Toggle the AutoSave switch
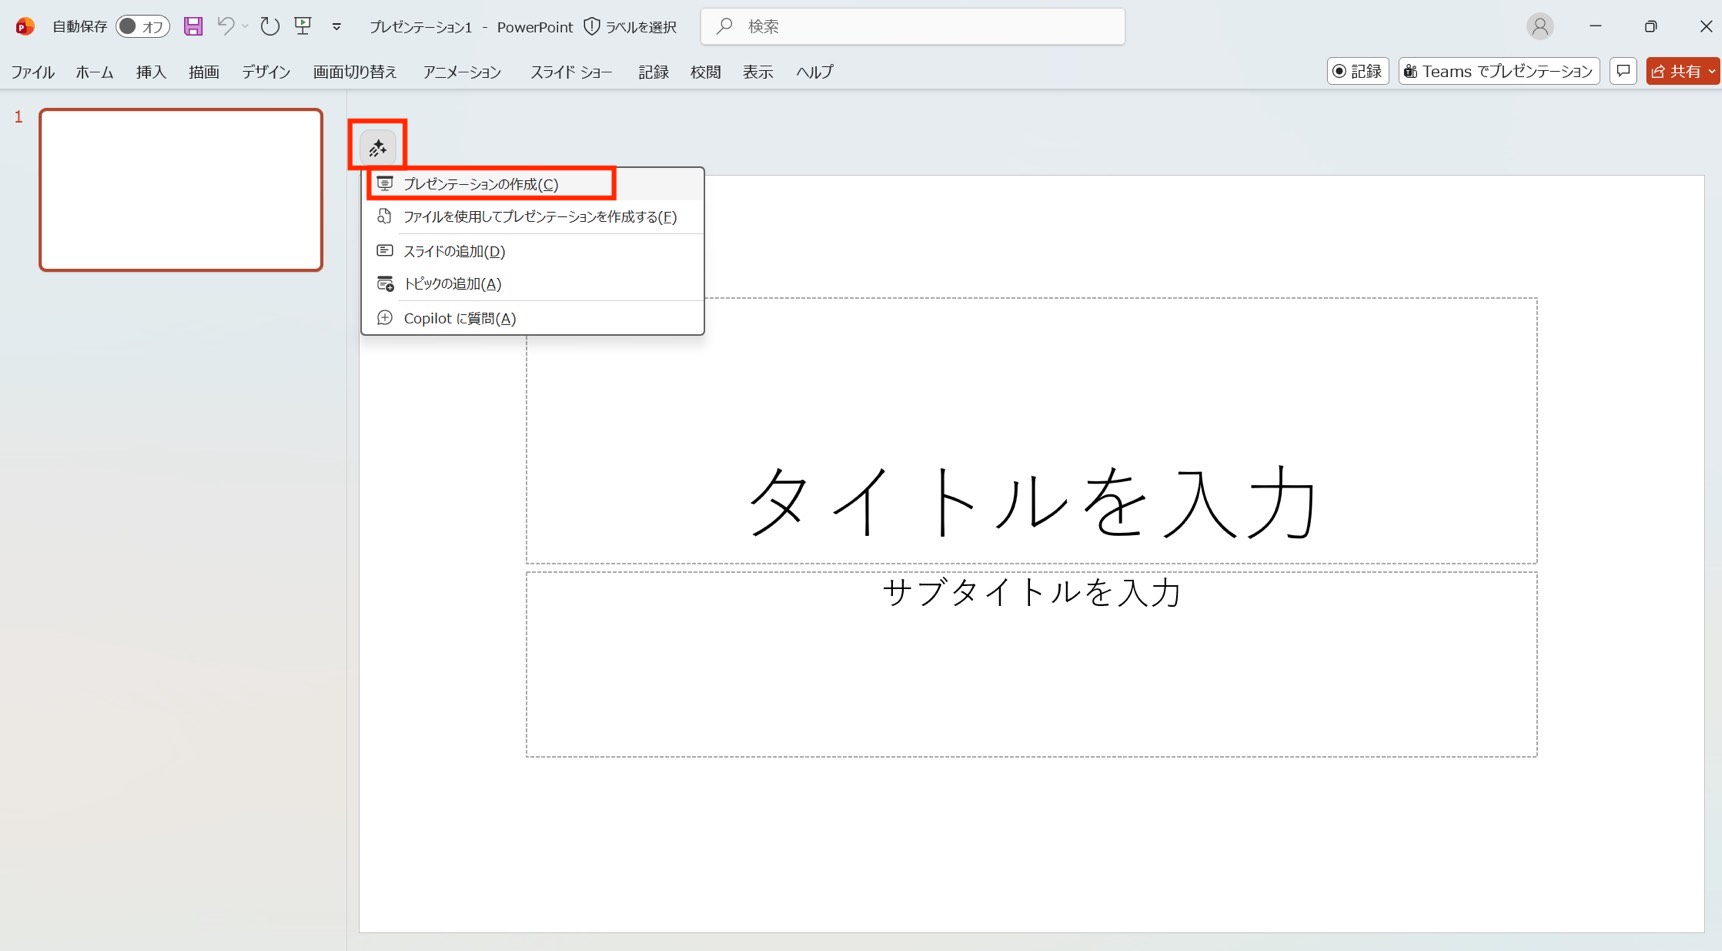1722x951 pixels. (x=142, y=26)
